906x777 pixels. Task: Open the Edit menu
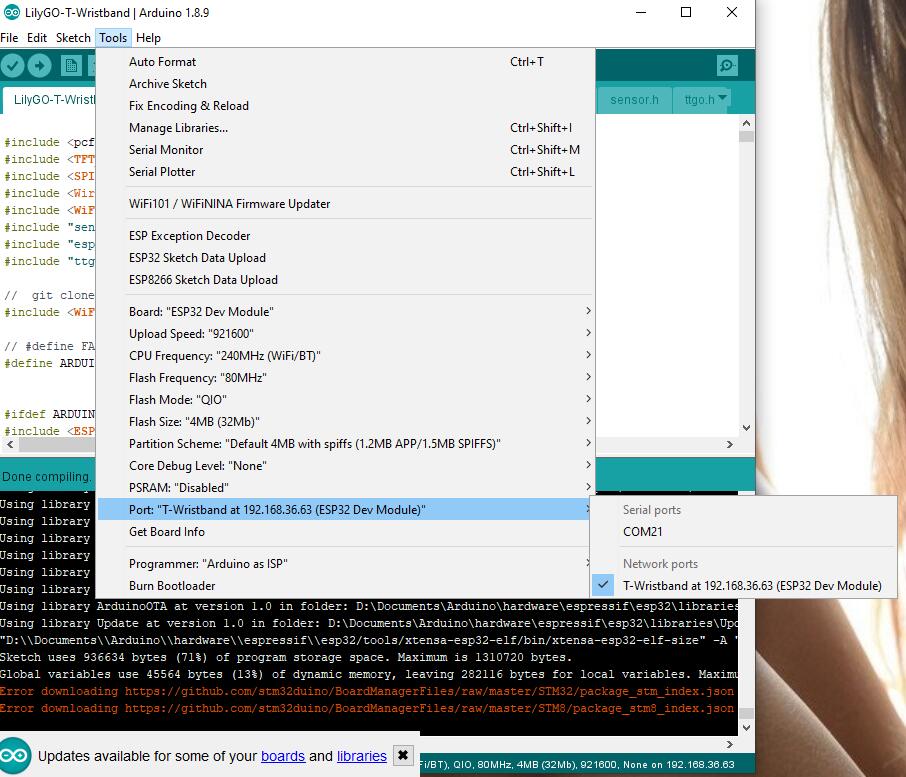coord(36,38)
